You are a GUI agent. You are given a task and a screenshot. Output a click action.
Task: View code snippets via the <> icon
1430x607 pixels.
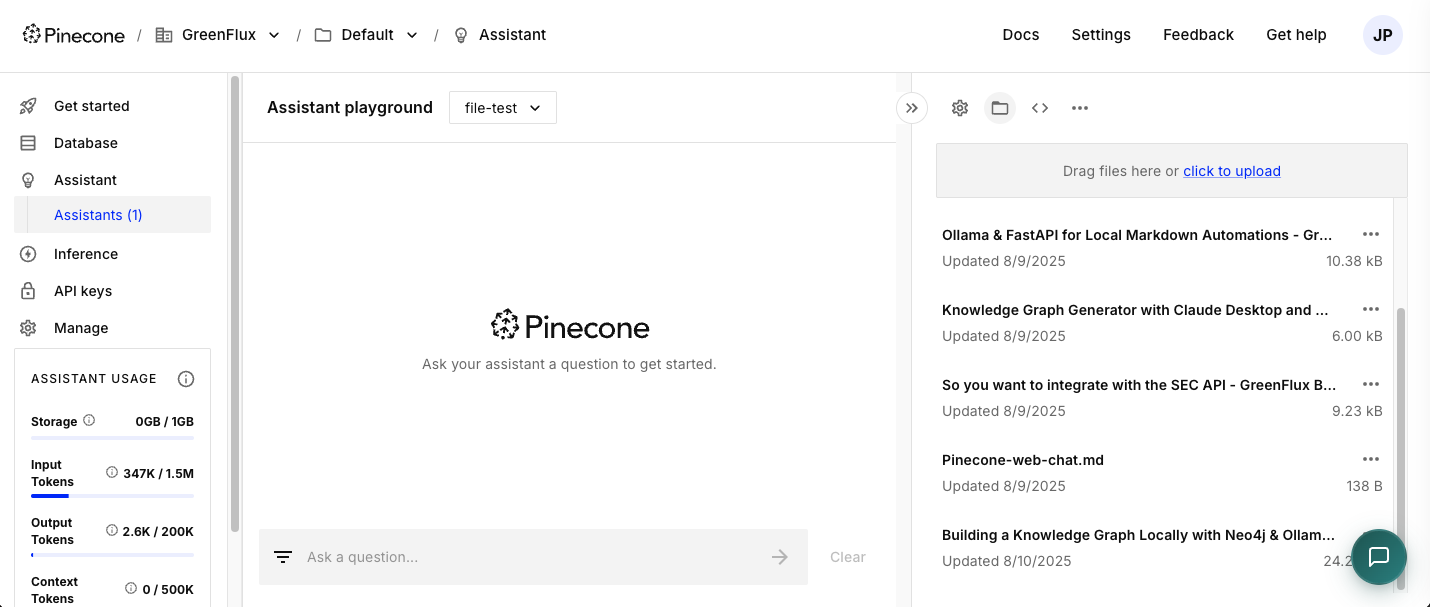[x=1039, y=107]
